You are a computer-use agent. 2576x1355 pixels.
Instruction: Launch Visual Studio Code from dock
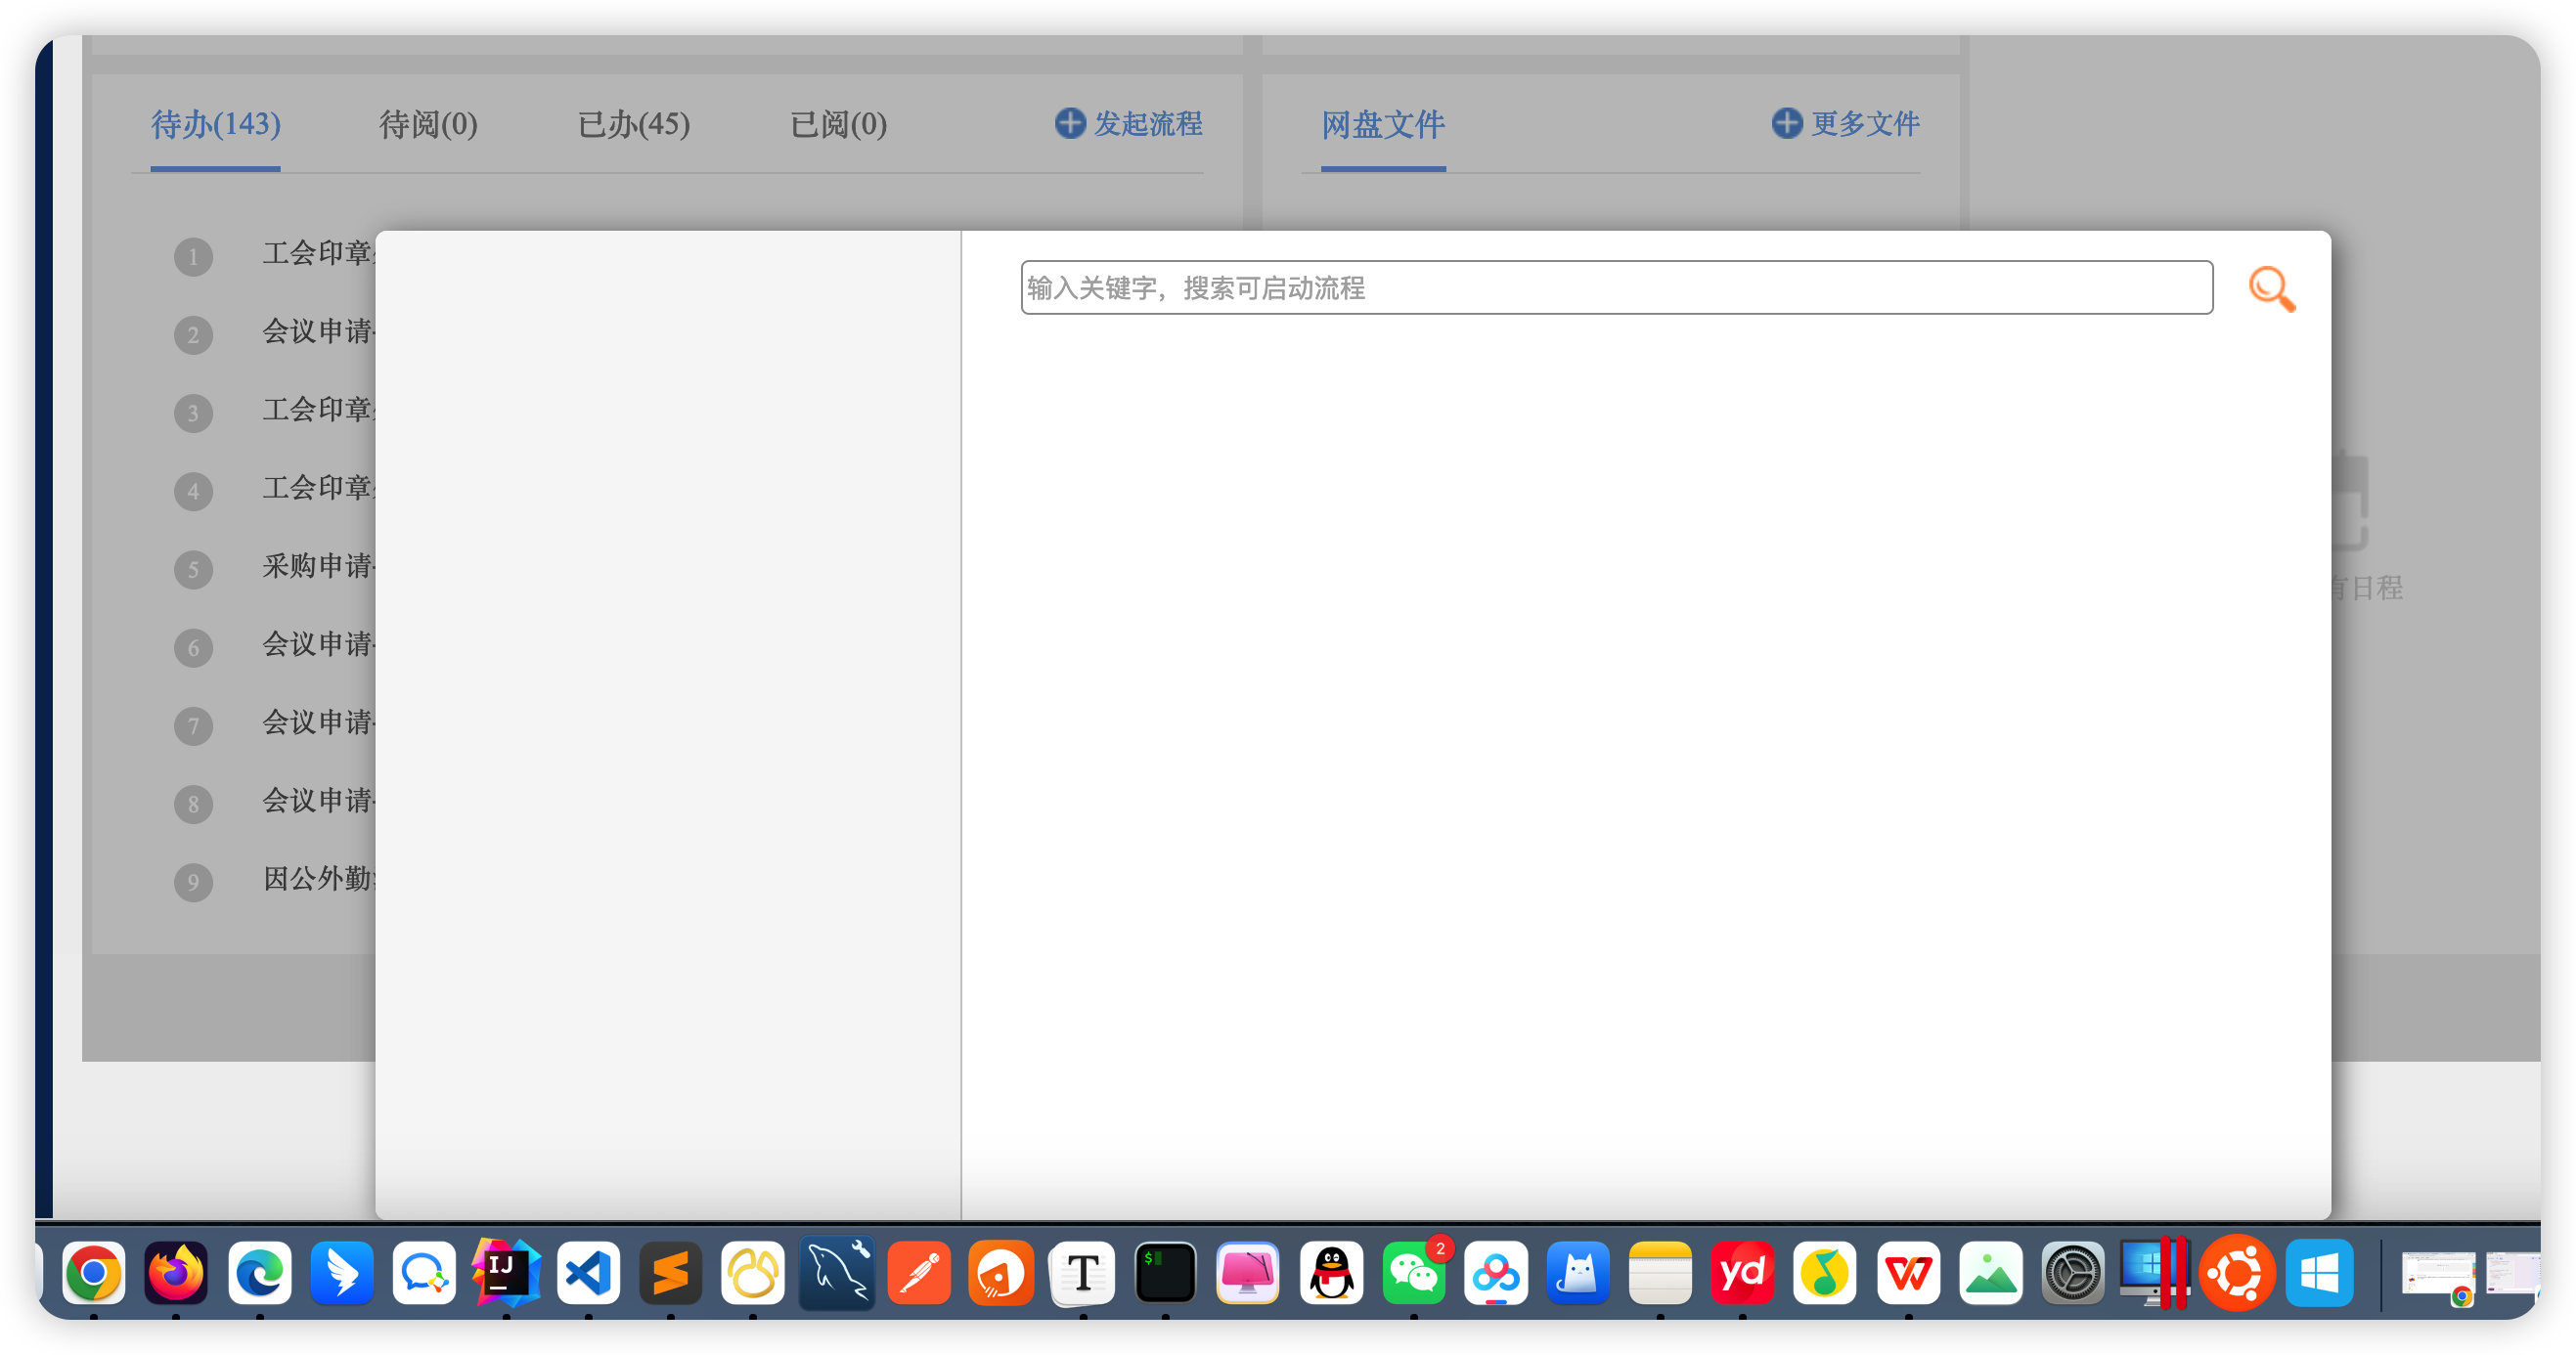tap(588, 1273)
